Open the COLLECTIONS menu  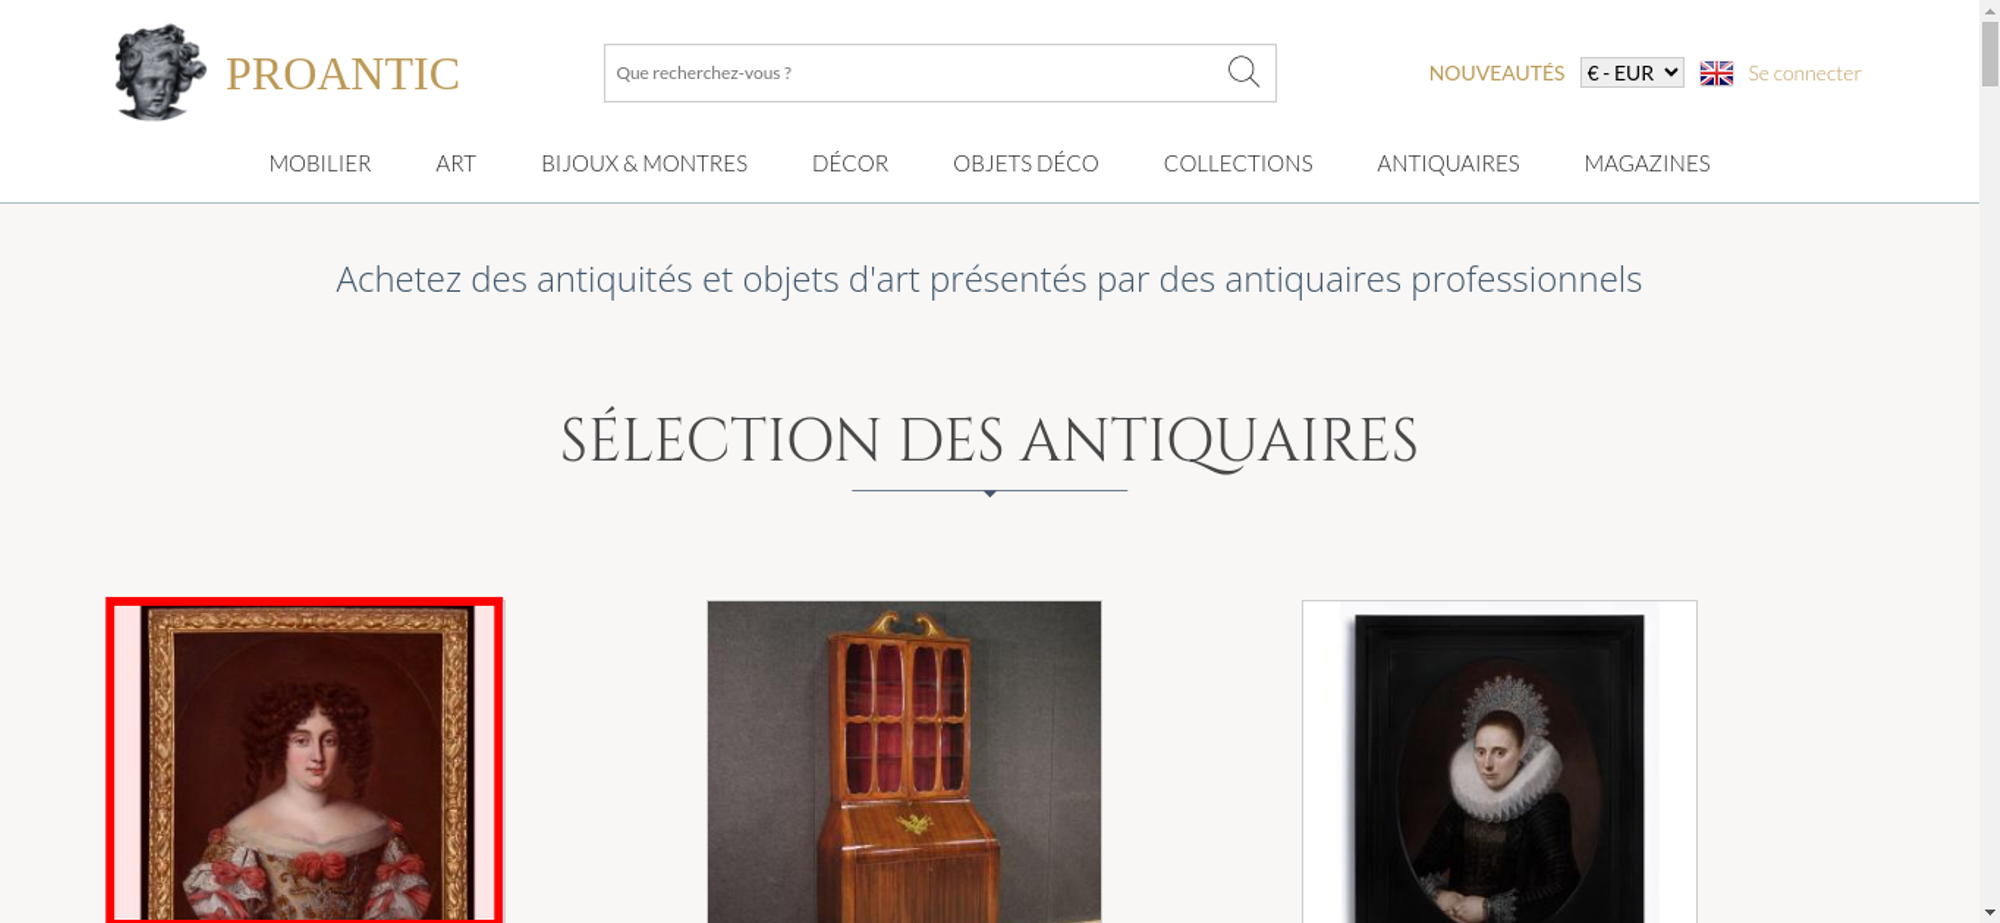click(1238, 163)
